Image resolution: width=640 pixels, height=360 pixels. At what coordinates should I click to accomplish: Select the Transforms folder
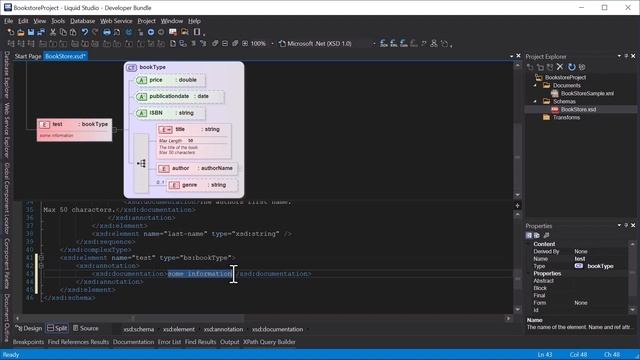[566, 118]
